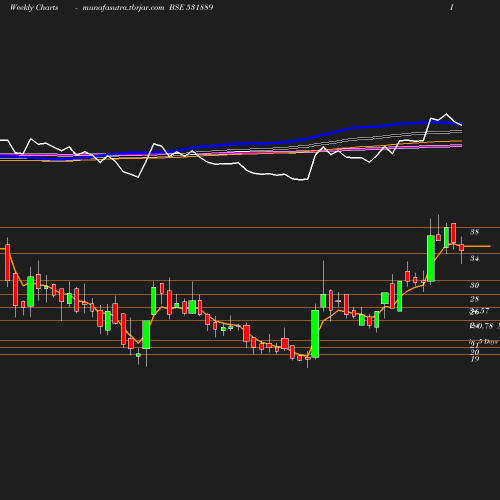
Task: Click the "Weekly Charts" title text
Action: pyautogui.click(x=34, y=7)
